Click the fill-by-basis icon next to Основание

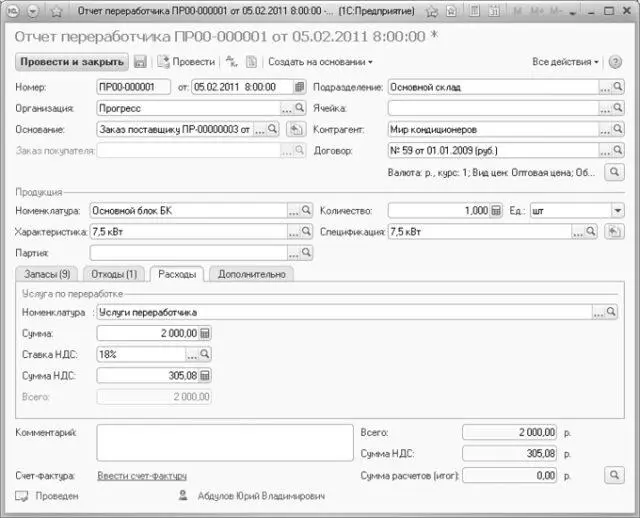(x=296, y=129)
